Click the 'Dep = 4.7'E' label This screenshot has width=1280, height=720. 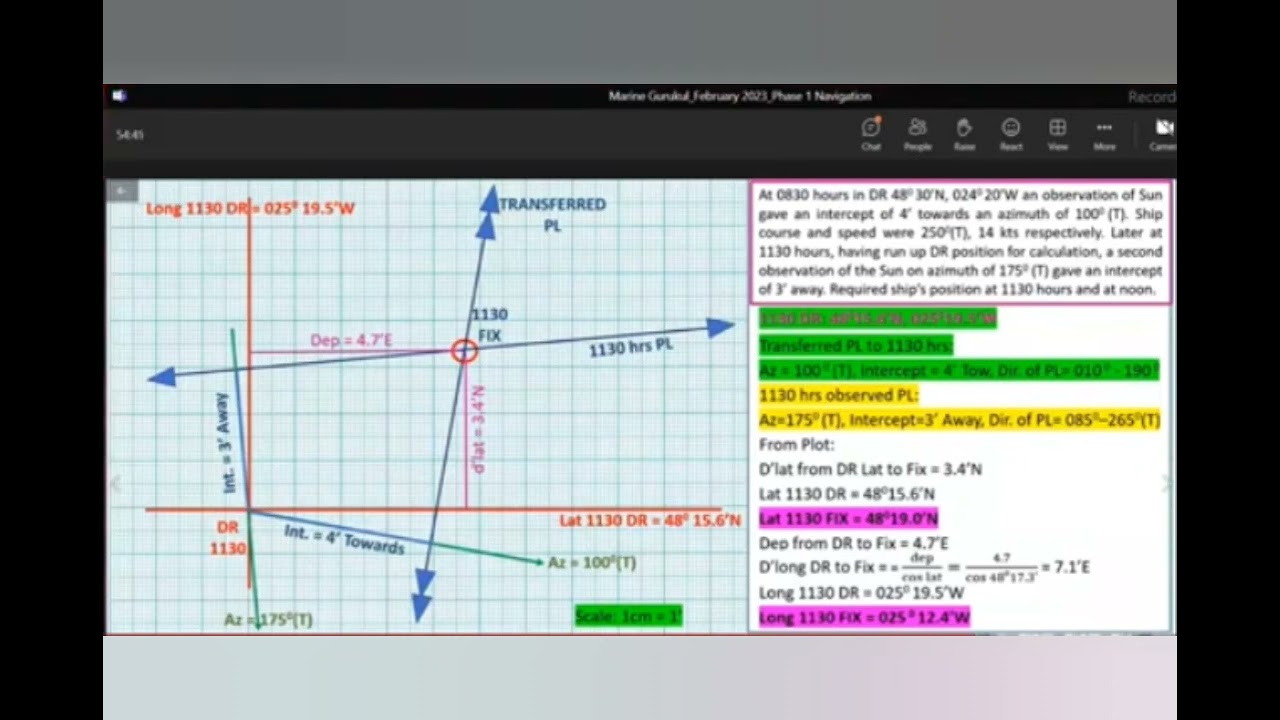(351, 340)
